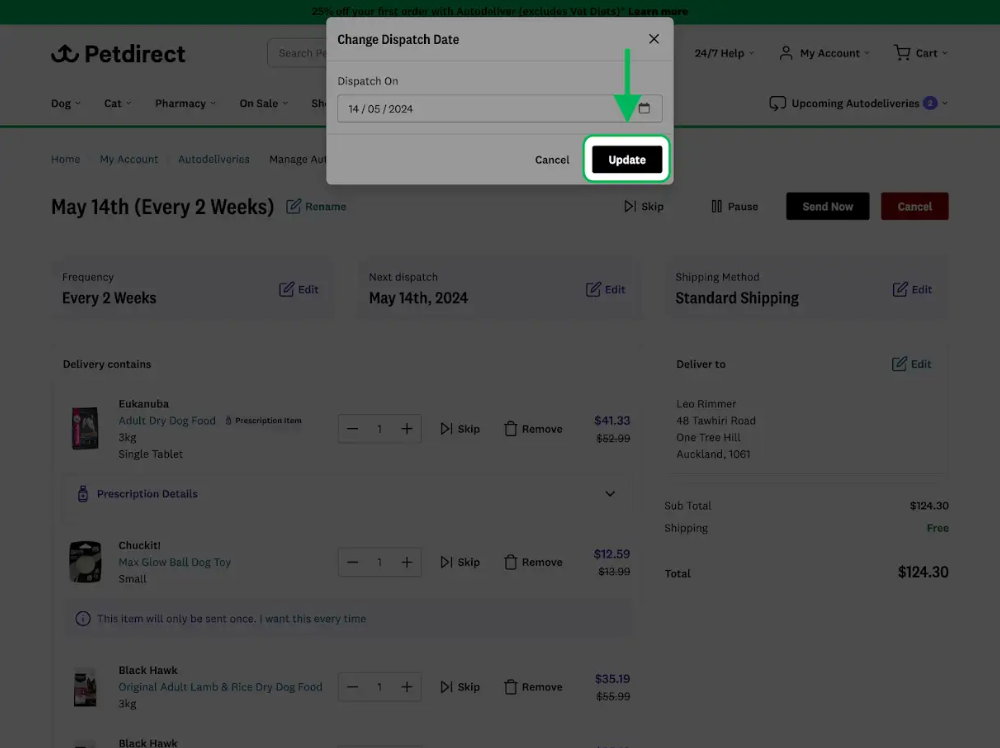
Task: Decrease Eukanuba quantity
Action: (x=352, y=429)
